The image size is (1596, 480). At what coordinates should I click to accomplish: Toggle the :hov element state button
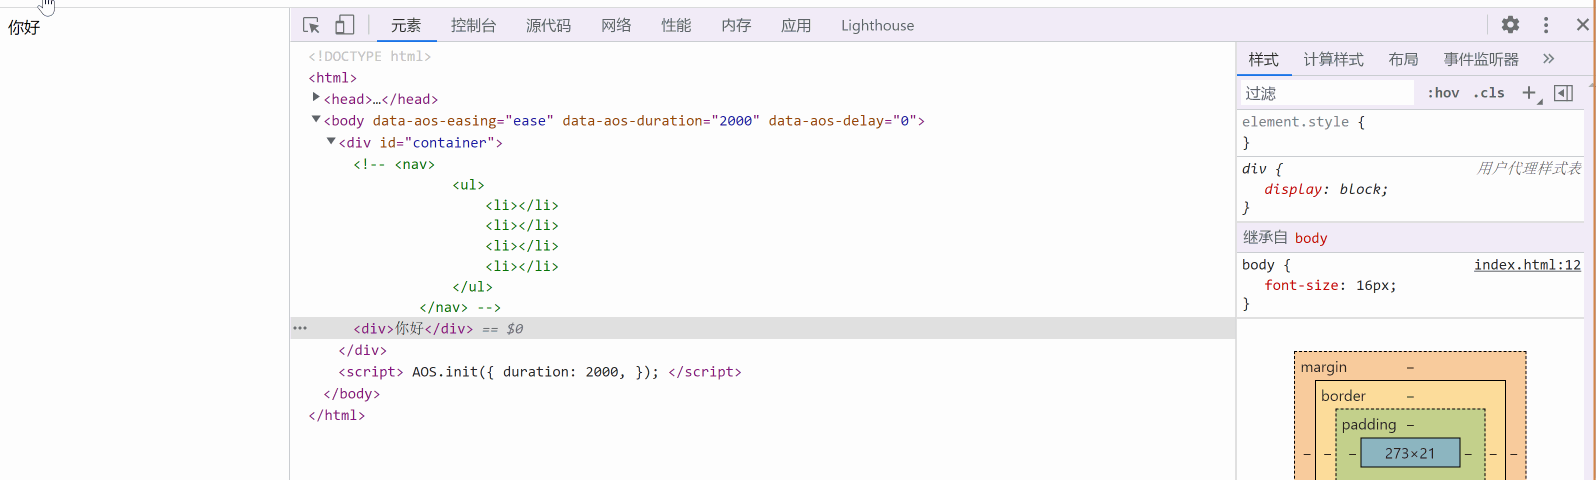pyautogui.click(x=1443, y=93)
